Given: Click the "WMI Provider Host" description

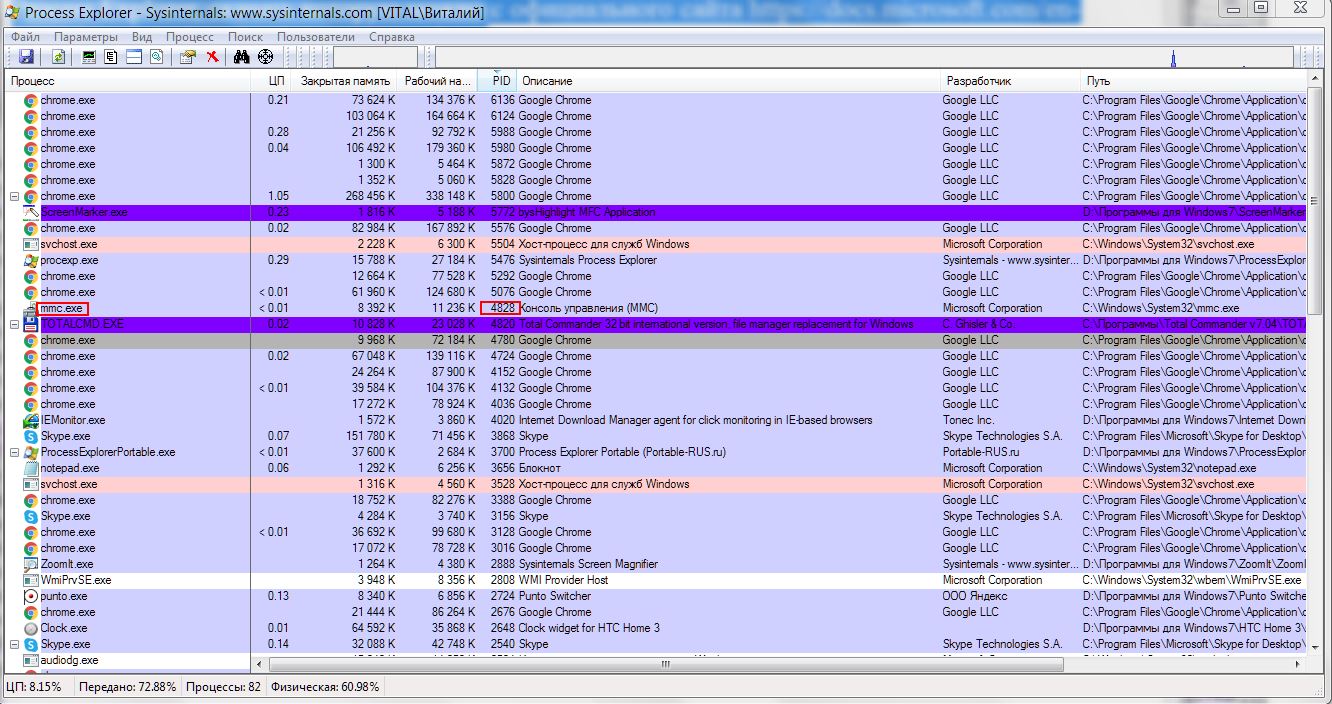Looking at the screenshot, I should click(563, 580).
